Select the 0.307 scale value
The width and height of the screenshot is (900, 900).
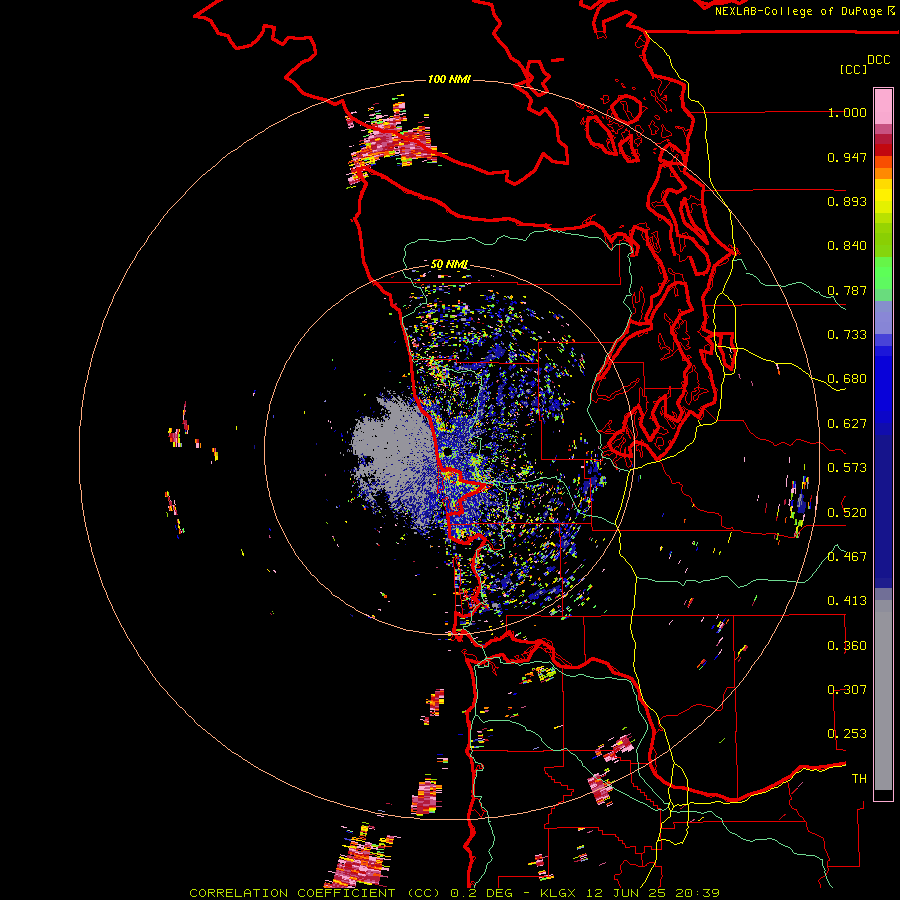[x=847, y=689]
